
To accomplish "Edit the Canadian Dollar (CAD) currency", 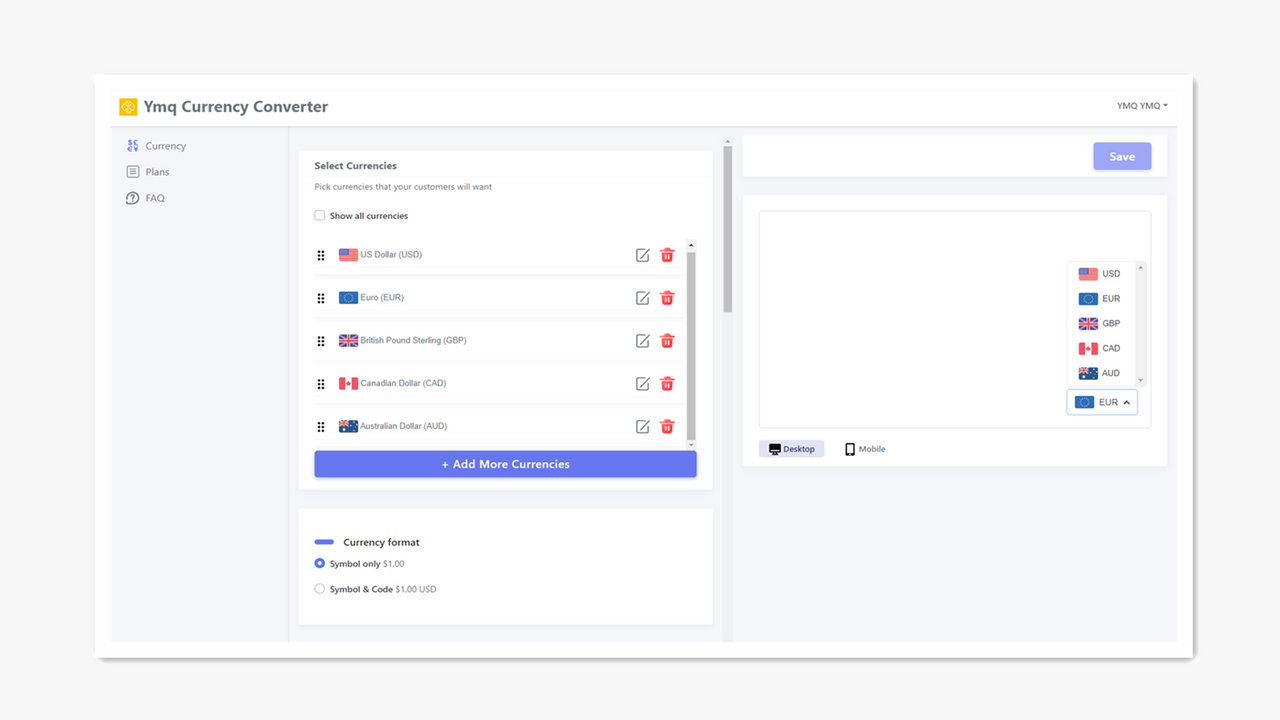I will pos(643,384).
